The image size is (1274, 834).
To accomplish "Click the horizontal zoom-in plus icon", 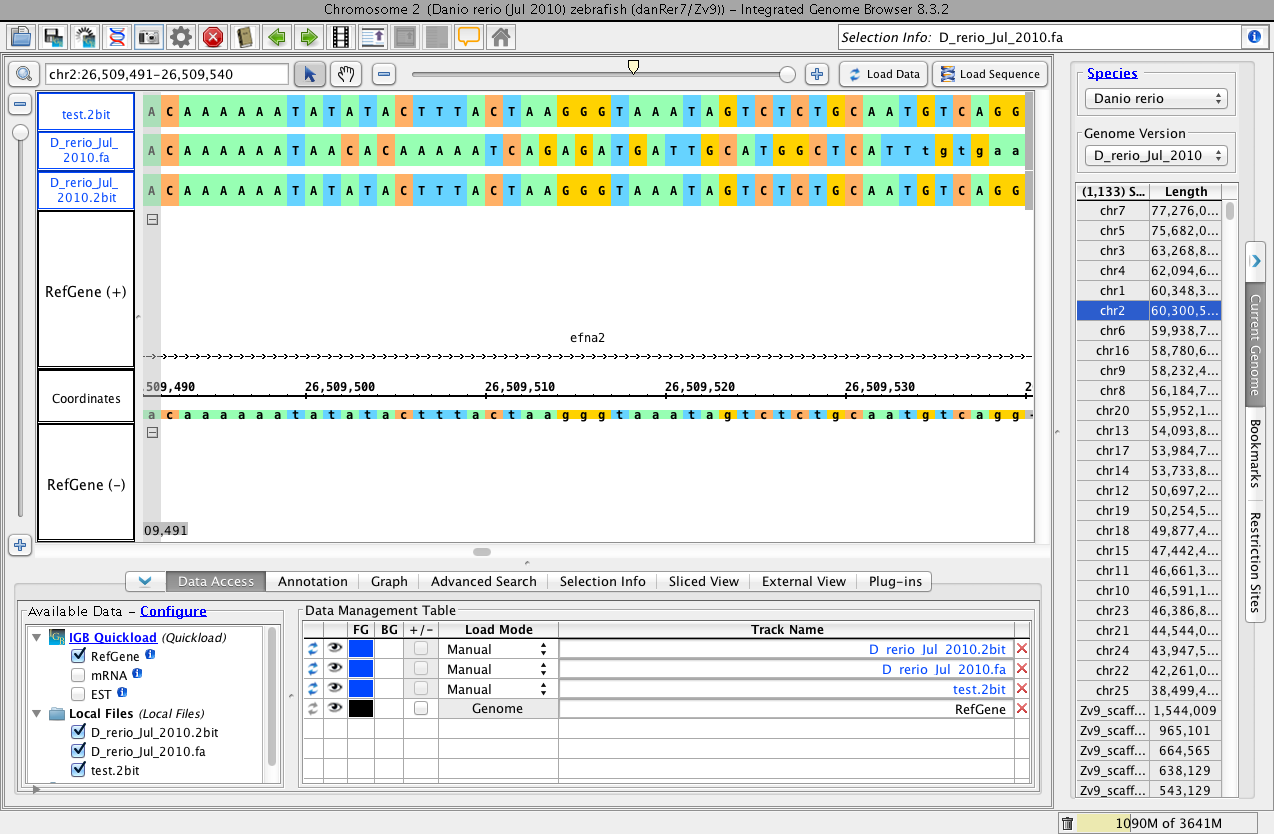I will tap(817, 74).
